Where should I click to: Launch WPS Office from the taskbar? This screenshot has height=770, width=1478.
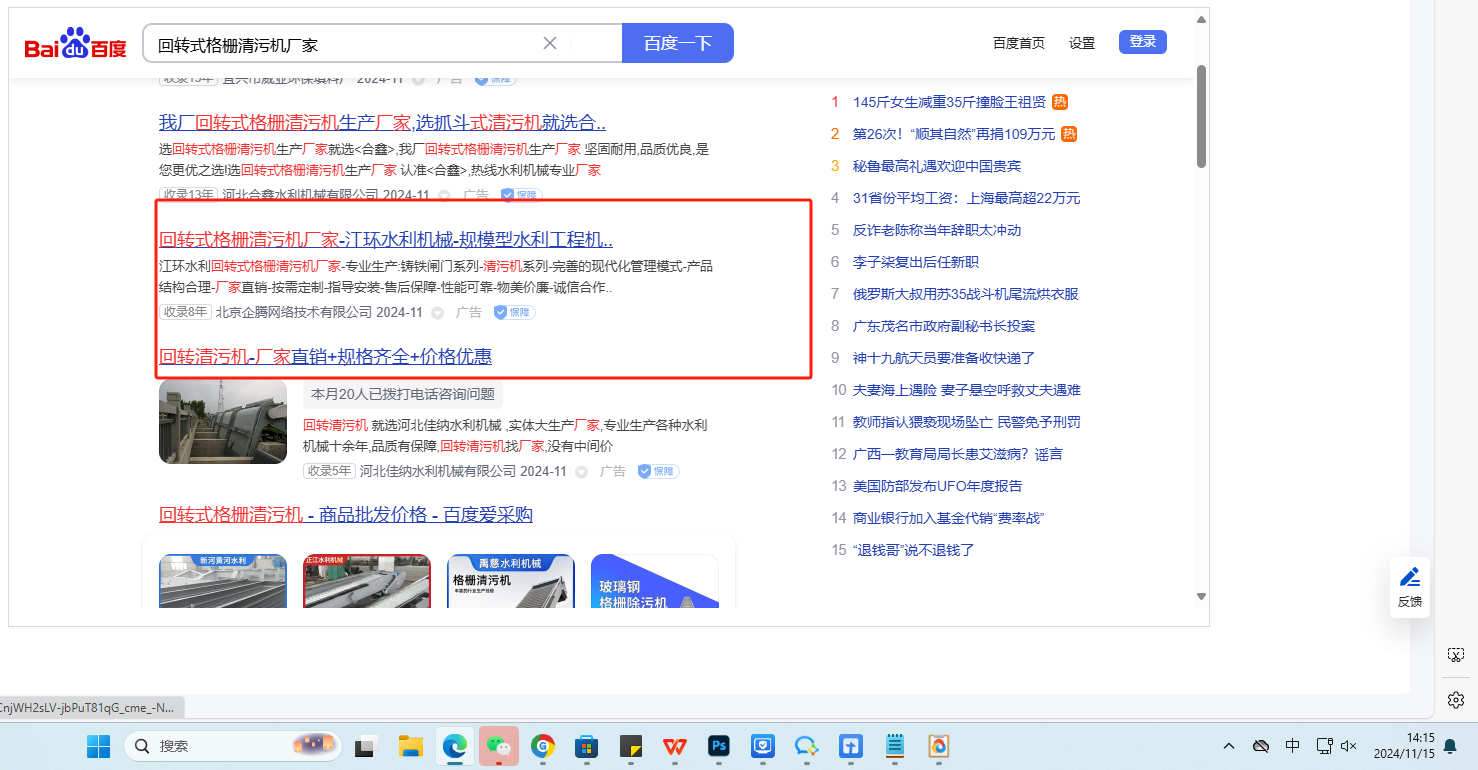675,746
